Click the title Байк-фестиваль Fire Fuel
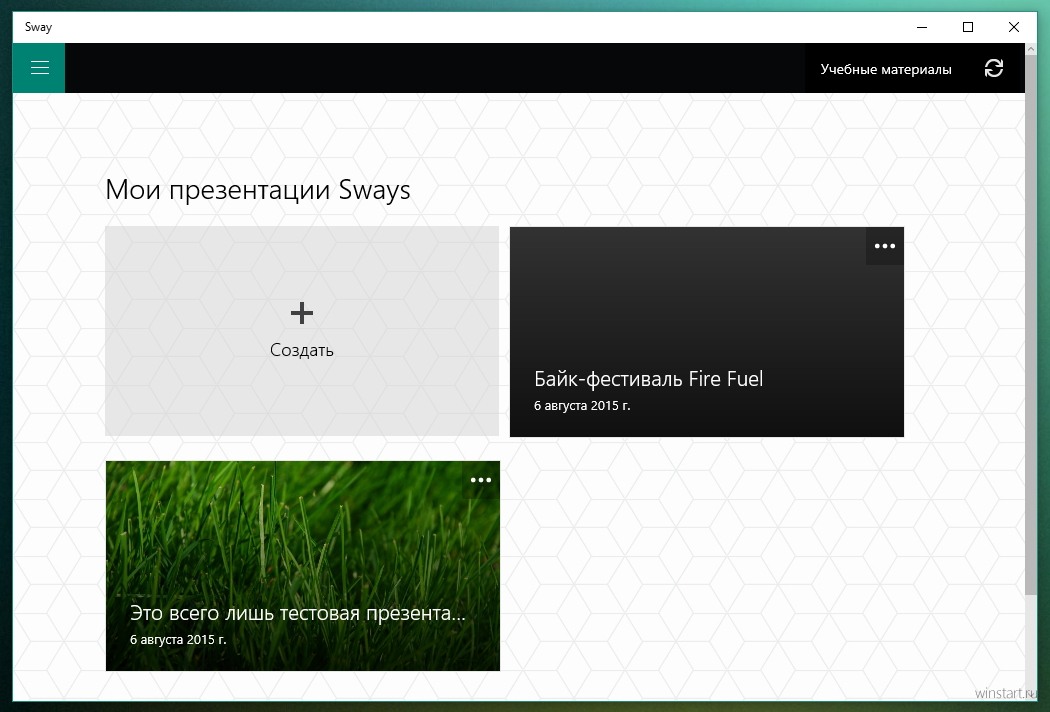The image size is (1050, 712). (x=648, y=379)
